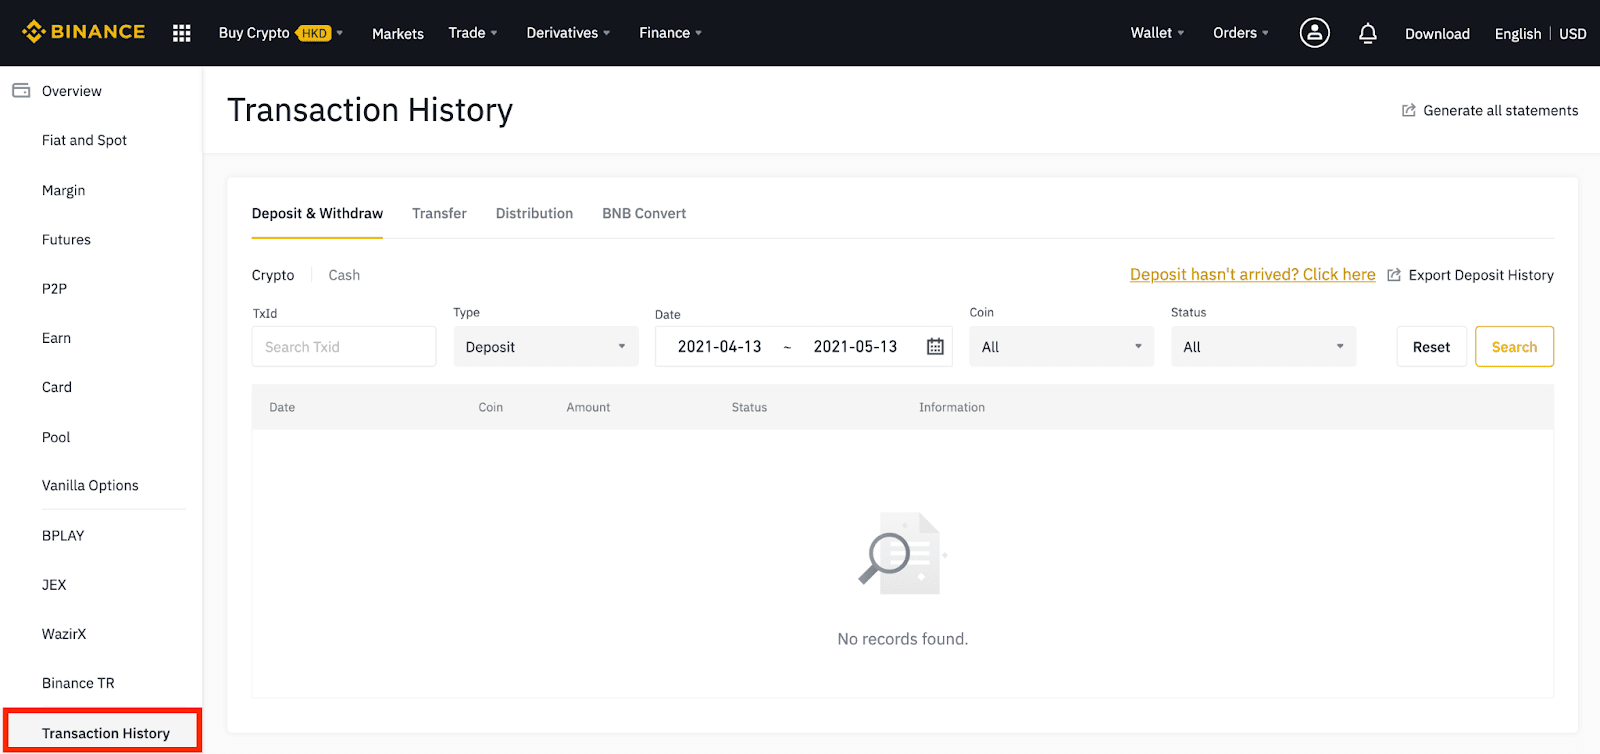Click the Overview wallet card icon
The width and height of the screenshot is (1600, 754).
click(21, 91)
